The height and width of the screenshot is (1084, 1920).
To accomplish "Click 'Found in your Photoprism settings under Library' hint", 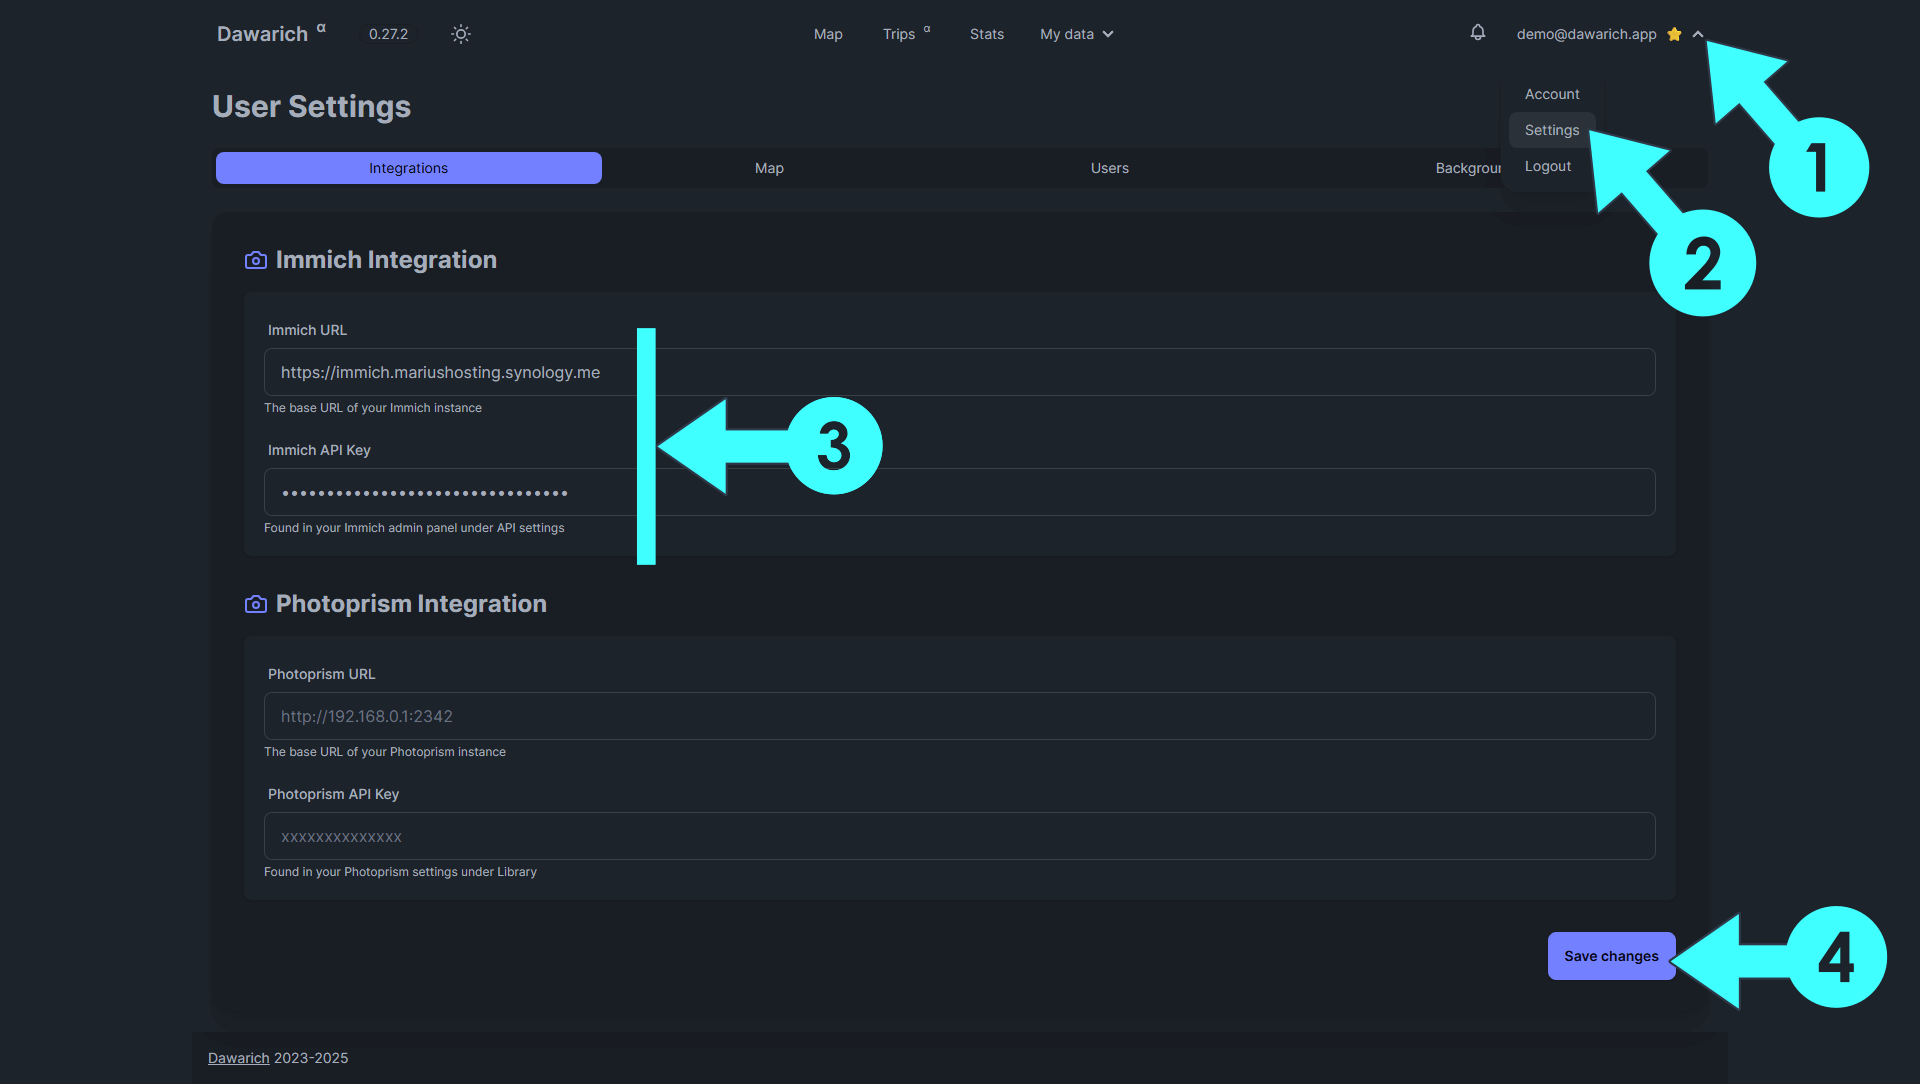I will click(400, 872).
